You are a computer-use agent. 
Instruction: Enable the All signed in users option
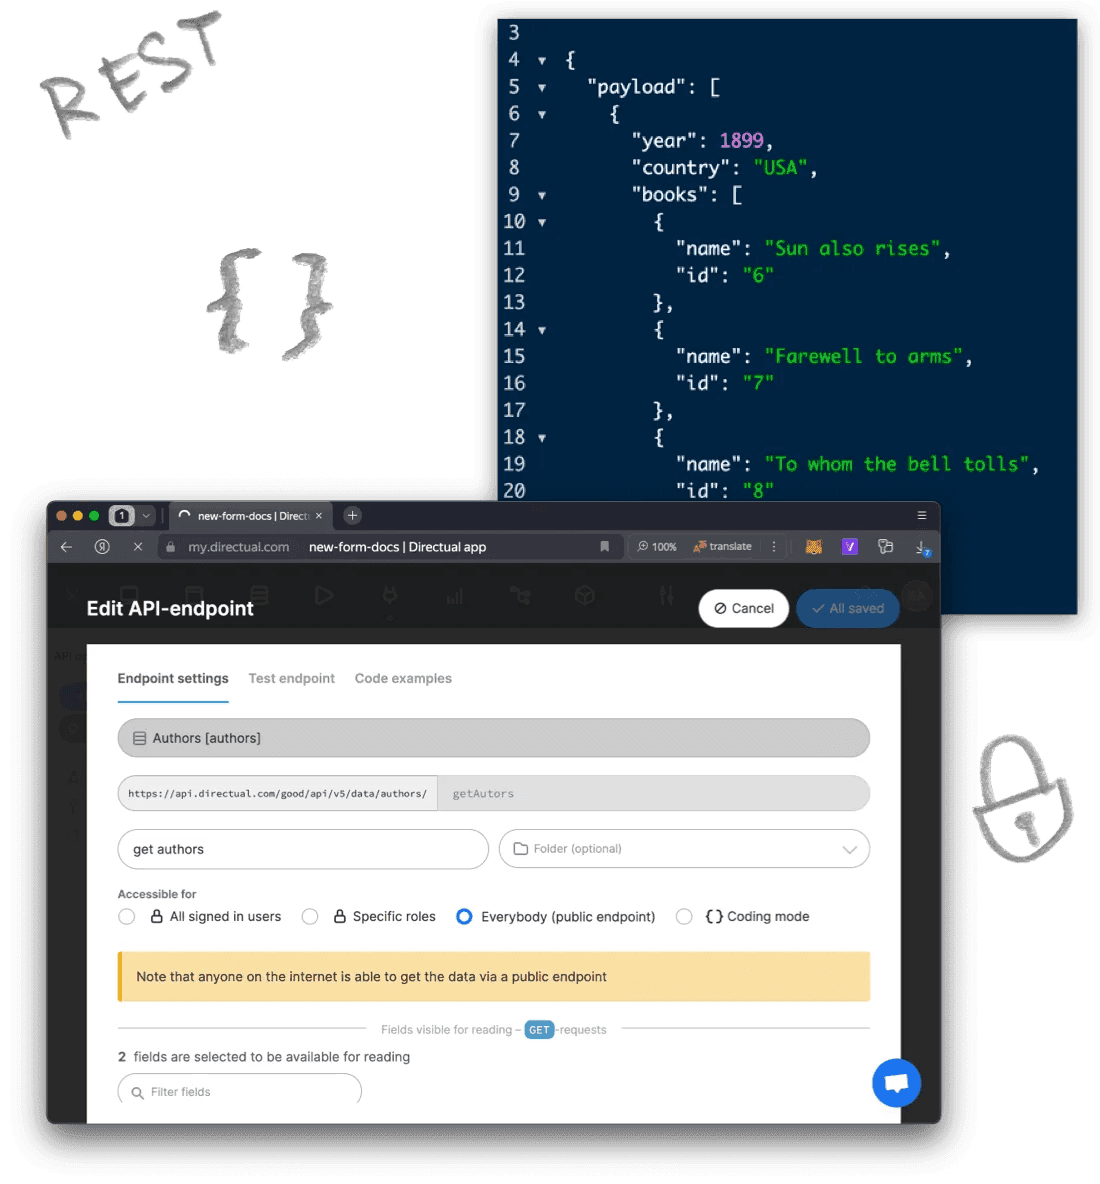(127, 916)
